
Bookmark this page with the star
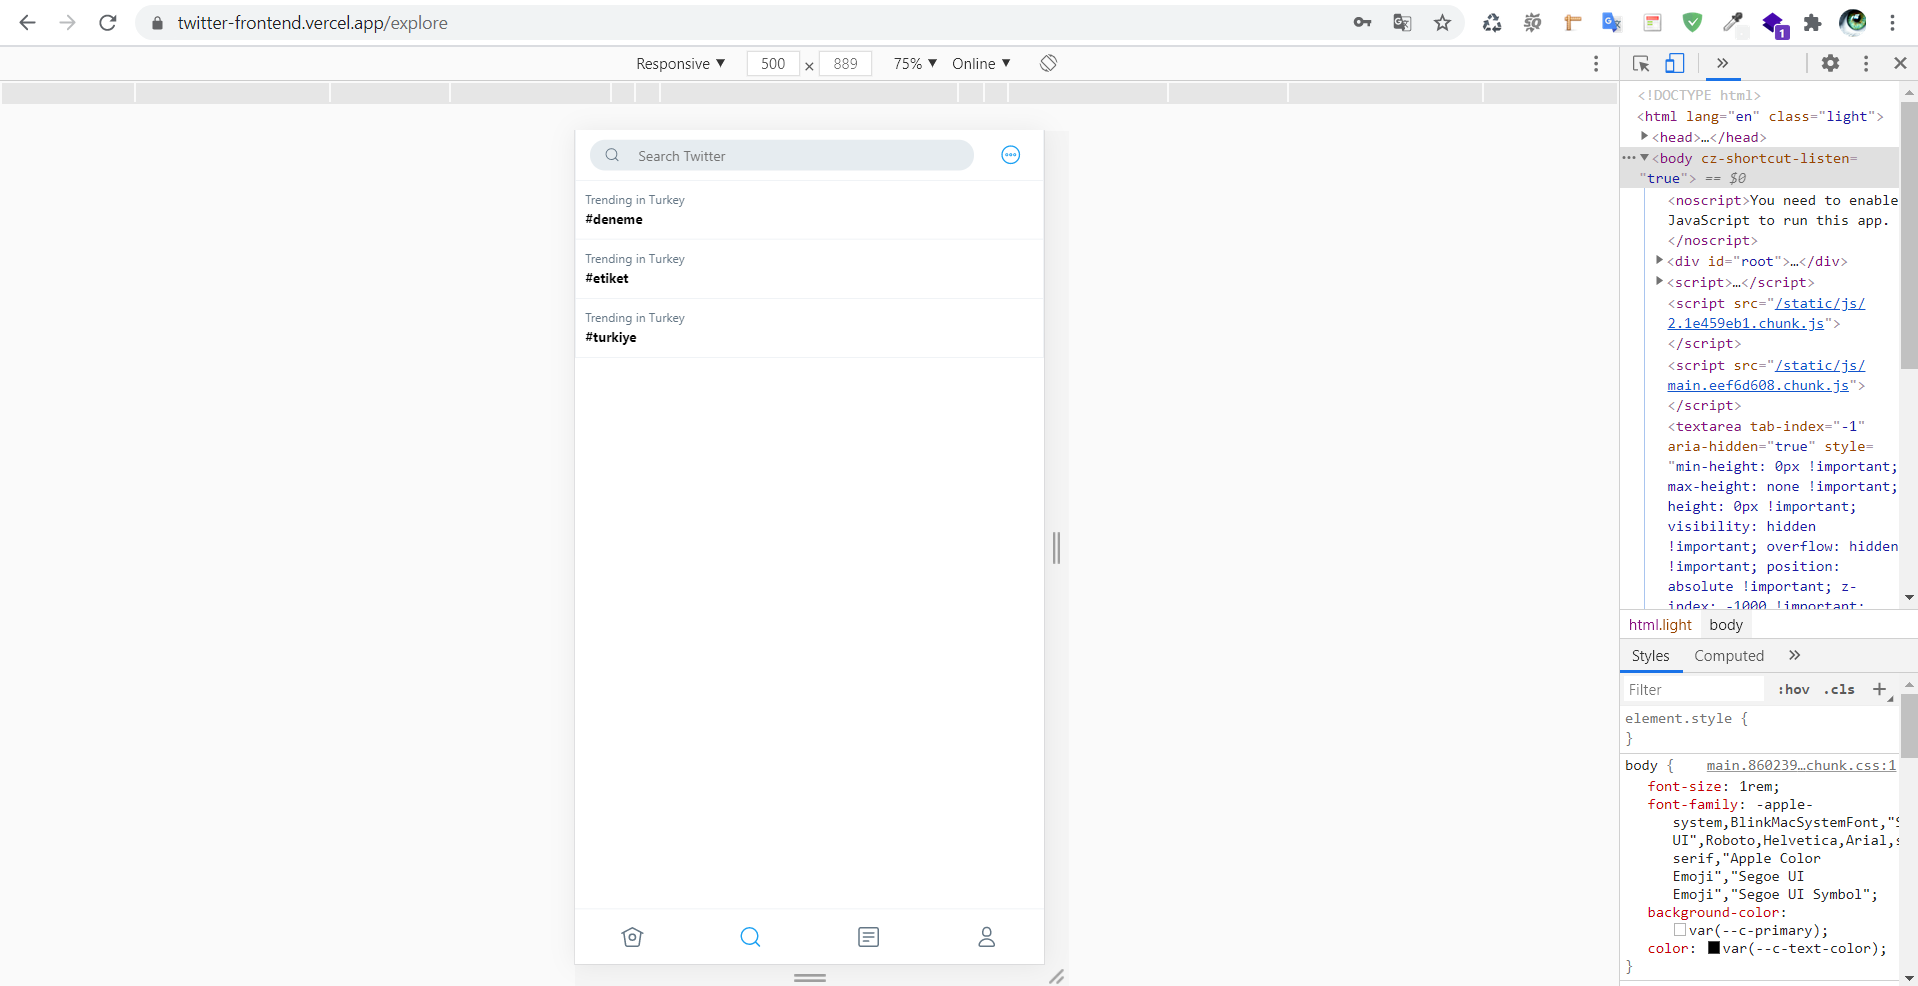pos(1442,22)
